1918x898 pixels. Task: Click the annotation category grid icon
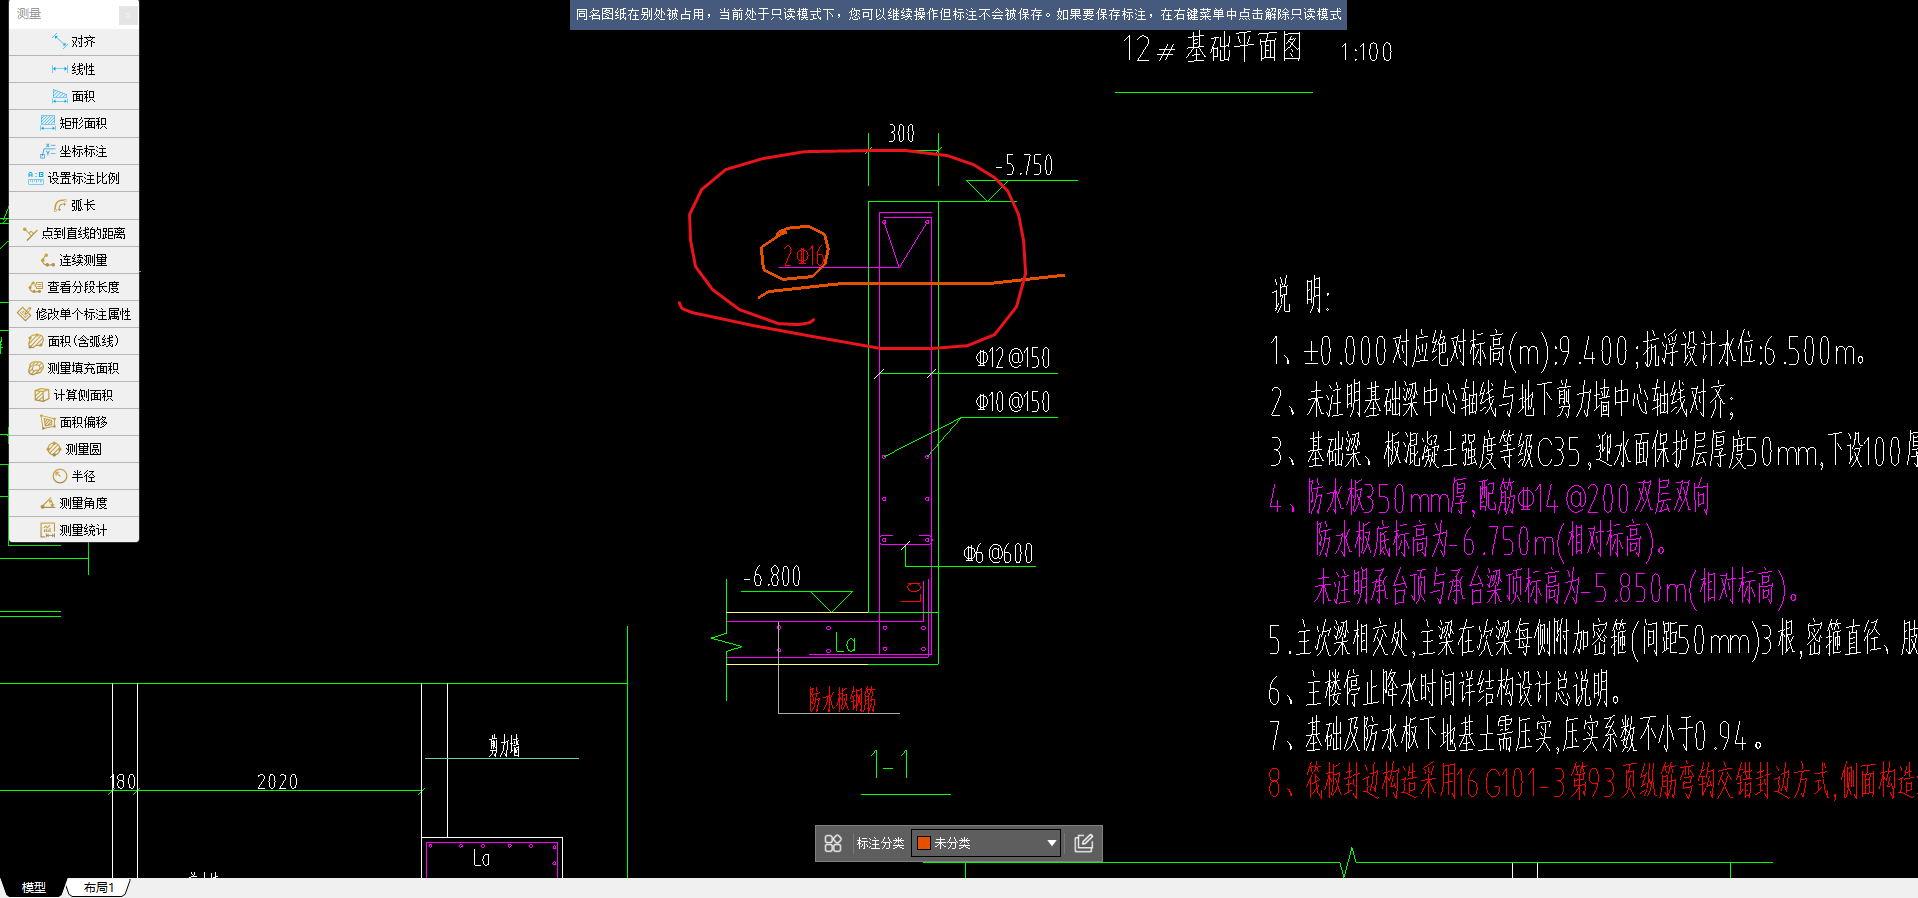click(x=833, y=843)
